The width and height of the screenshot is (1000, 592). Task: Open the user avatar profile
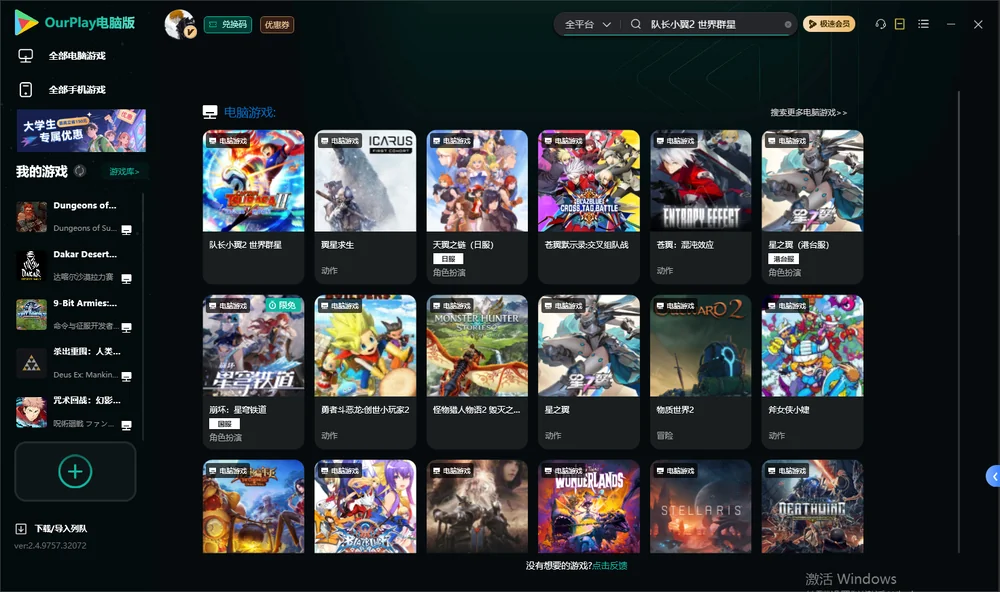(x=180, y=24)
